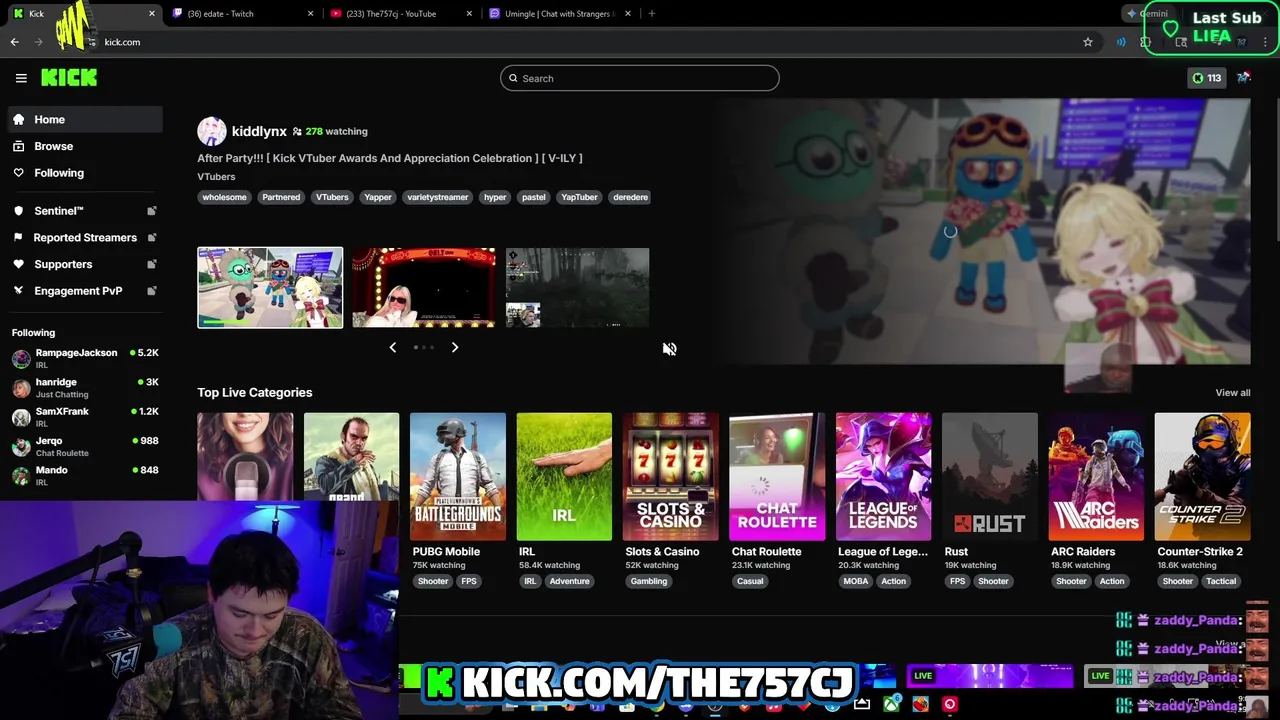Click the browser back arrow
1280x720 pixels.
[15, 42]
